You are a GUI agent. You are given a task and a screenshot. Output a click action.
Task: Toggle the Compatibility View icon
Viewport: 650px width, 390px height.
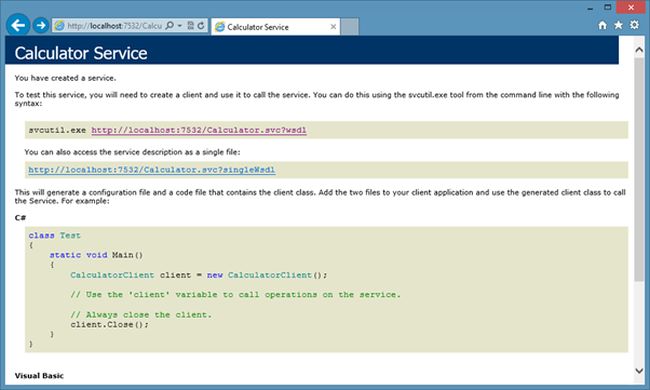pyautogui.click(x=190, y=26)
